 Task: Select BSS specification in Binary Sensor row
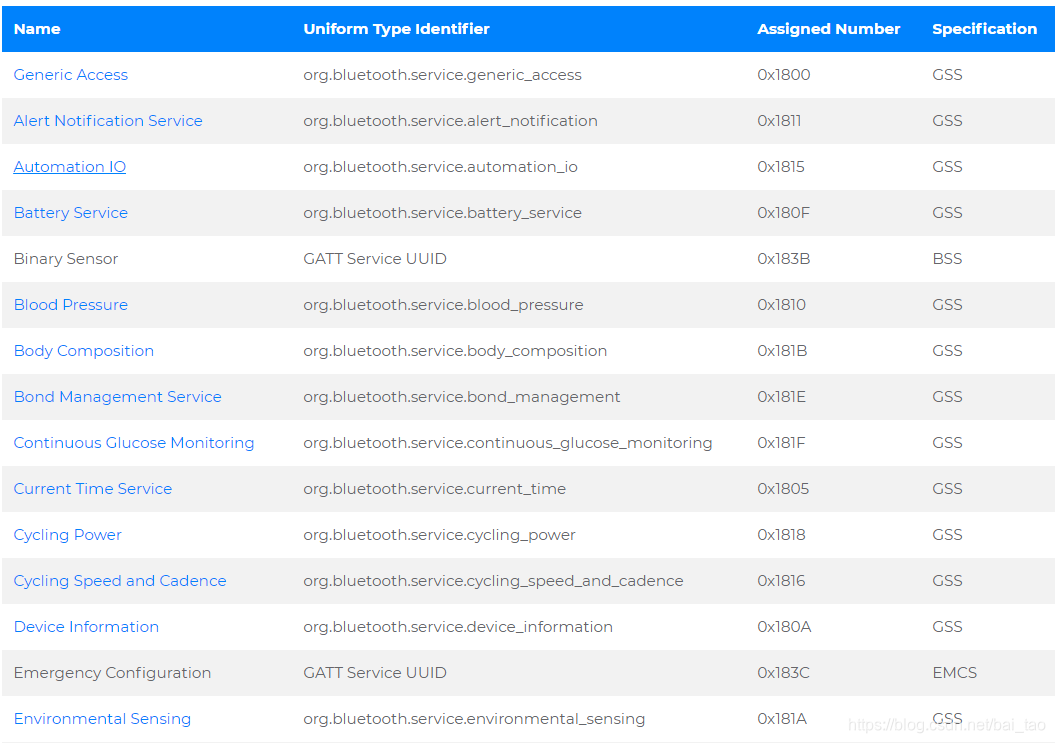(947, 259)
